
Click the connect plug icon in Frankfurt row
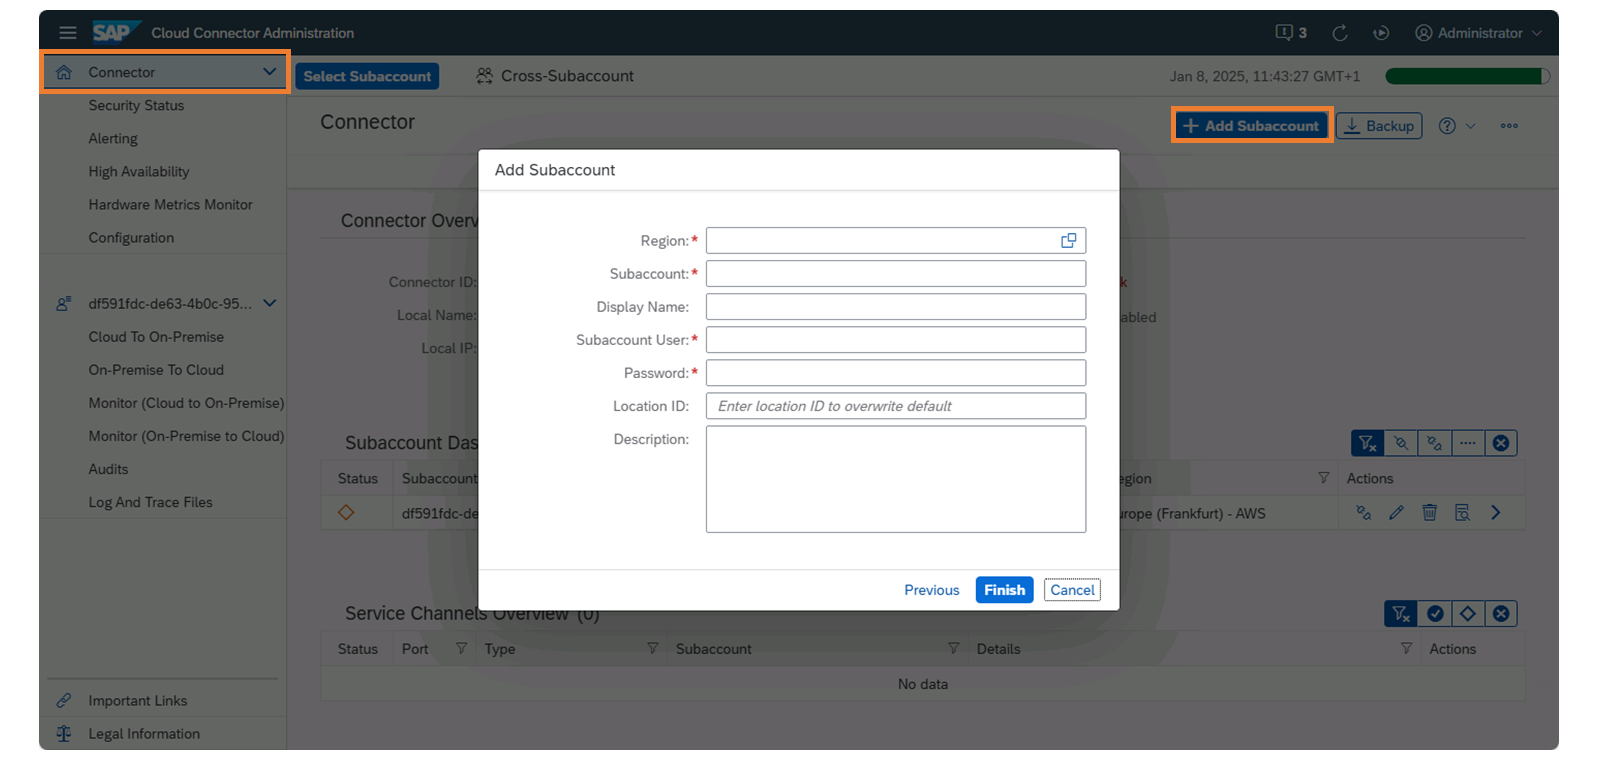click(x=1363, y=512)
